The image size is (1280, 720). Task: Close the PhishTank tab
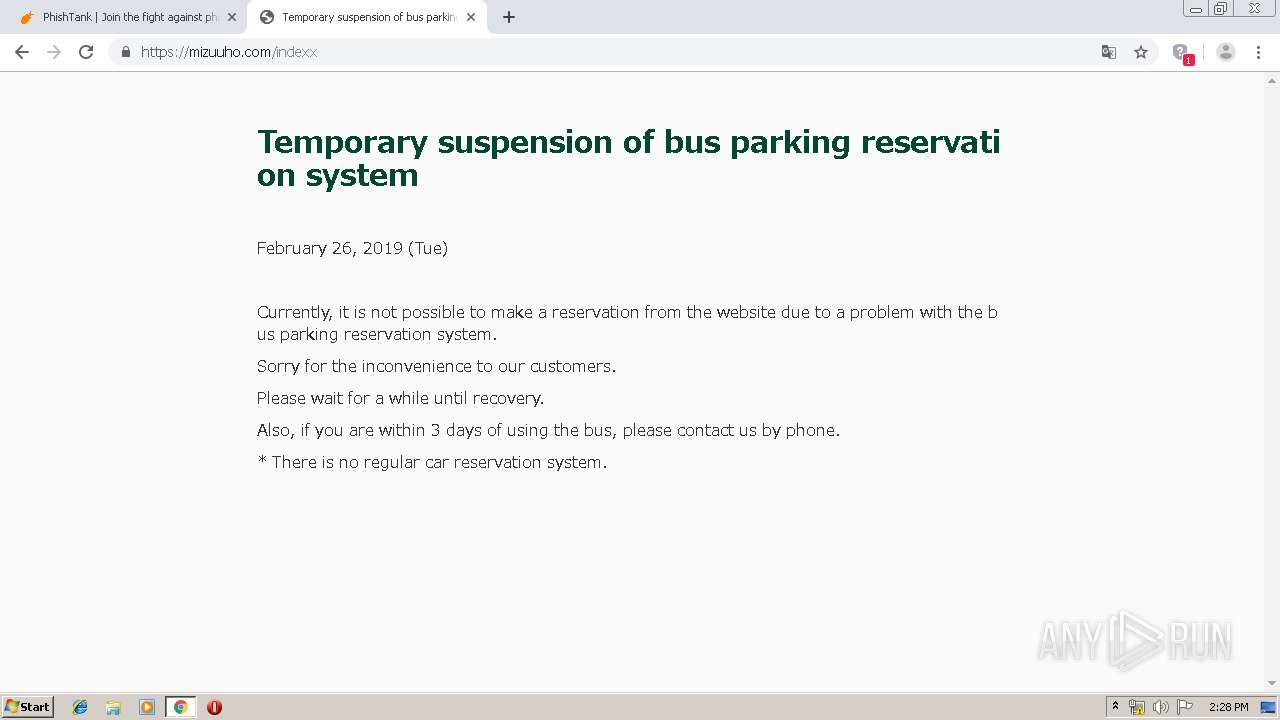[x=232, y=17]
